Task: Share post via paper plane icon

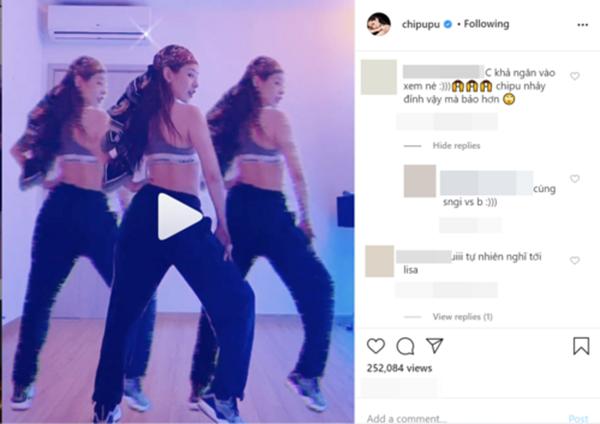Action: point(435,346)
